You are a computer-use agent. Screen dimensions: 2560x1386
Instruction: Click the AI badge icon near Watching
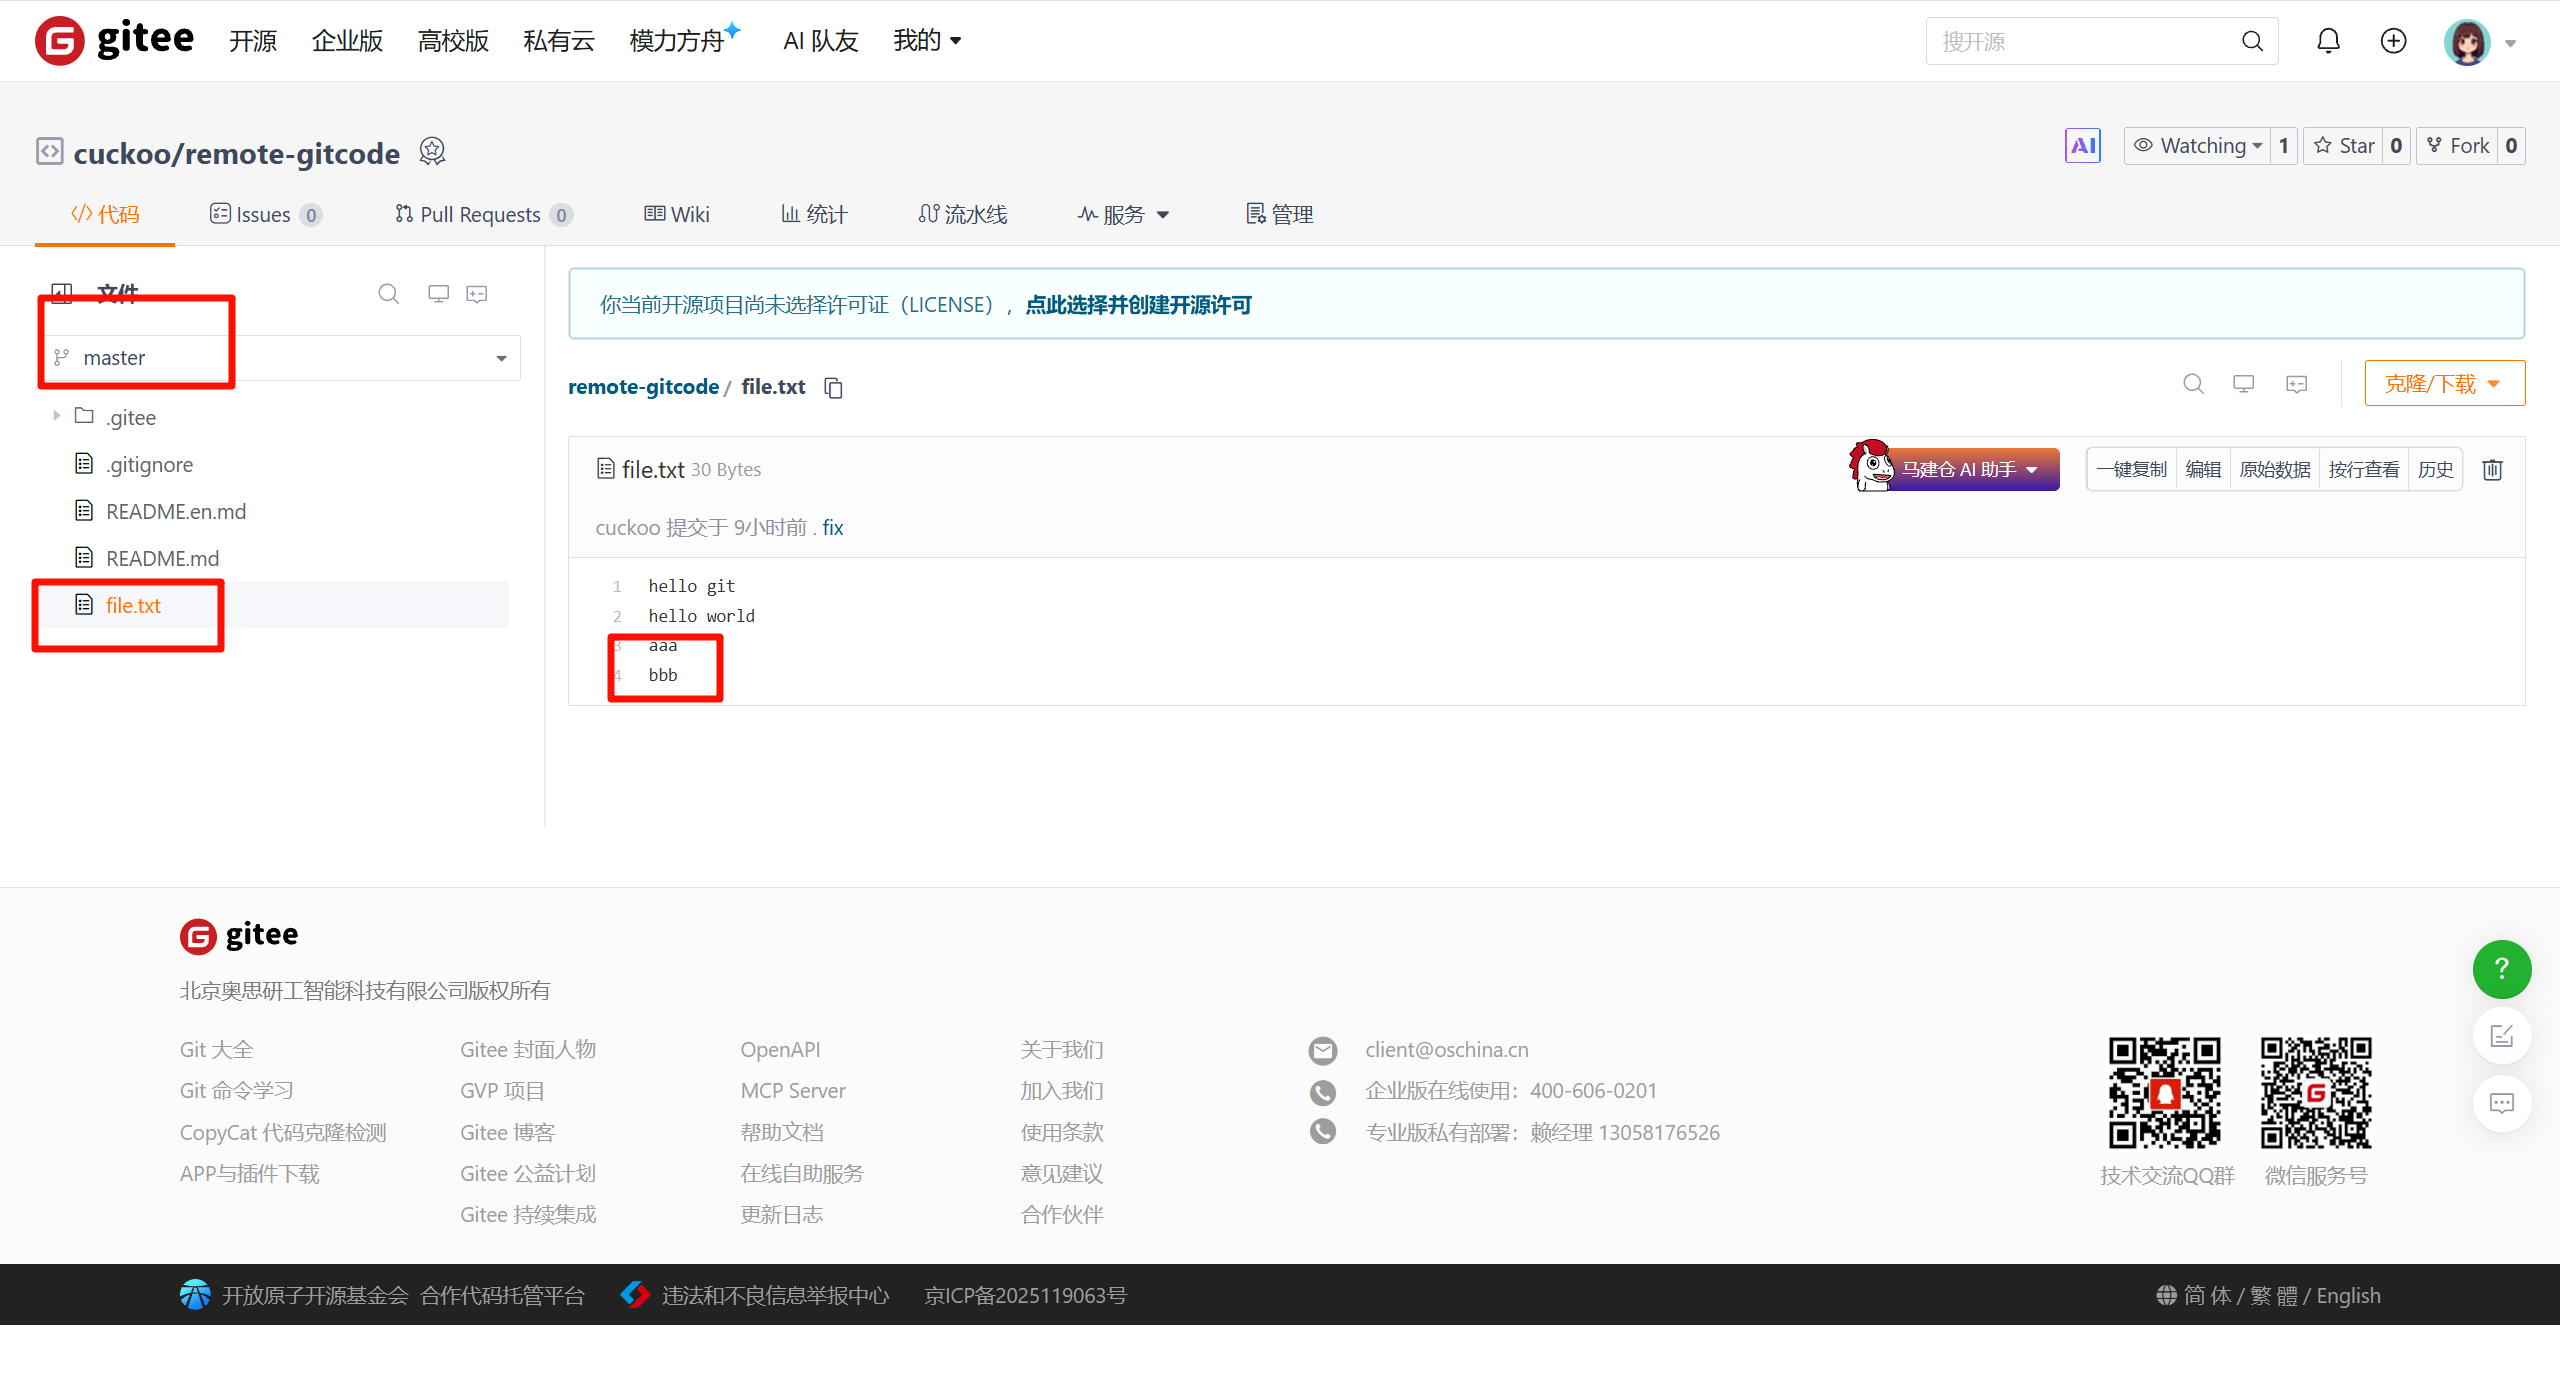(2083, 146)
